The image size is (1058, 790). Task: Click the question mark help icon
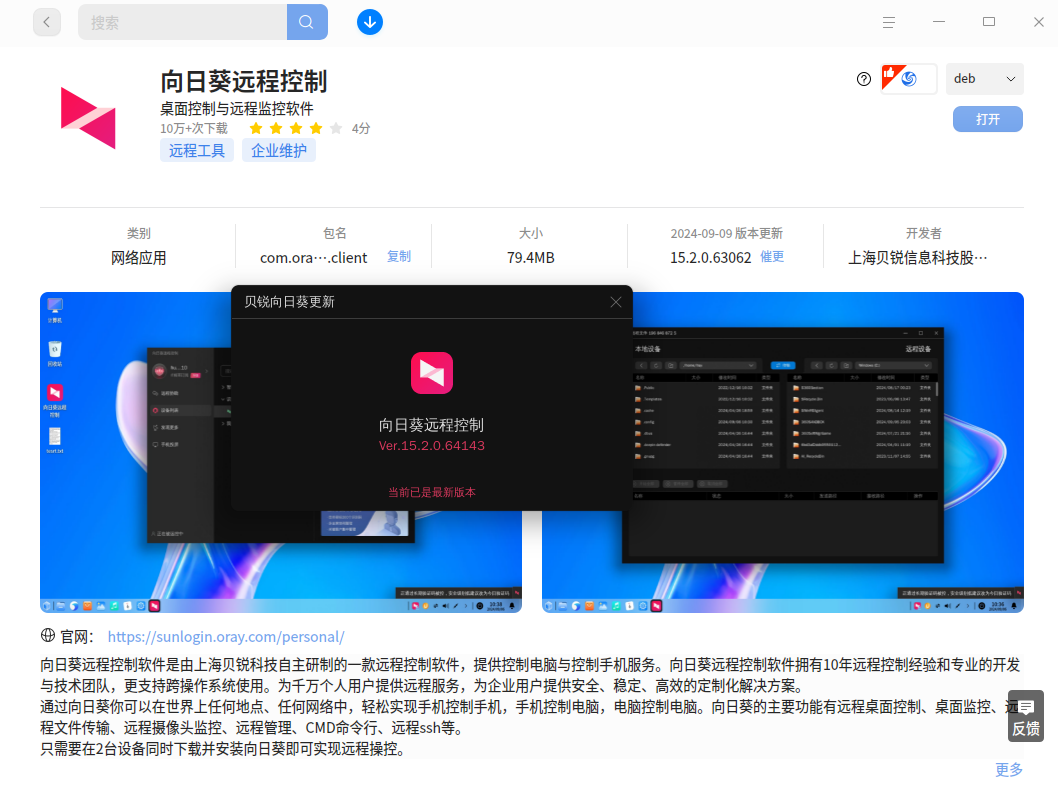tap(864, 79)
